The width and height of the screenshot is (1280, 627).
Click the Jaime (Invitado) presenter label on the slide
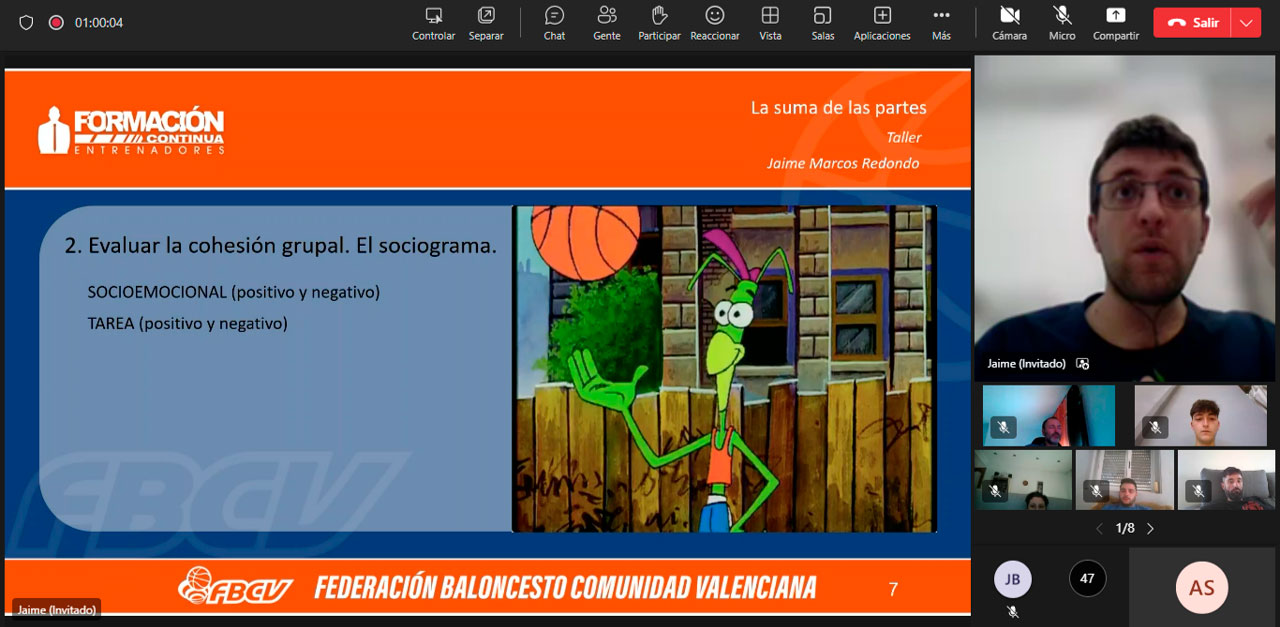click(x=57, y=609)
